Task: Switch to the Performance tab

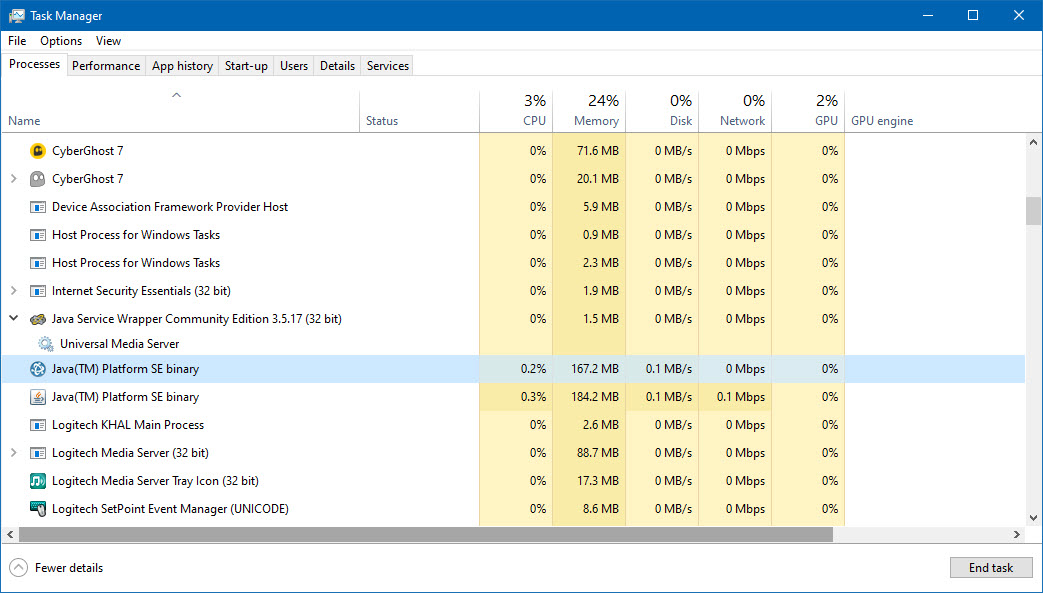Action: (x=106, y=66)
